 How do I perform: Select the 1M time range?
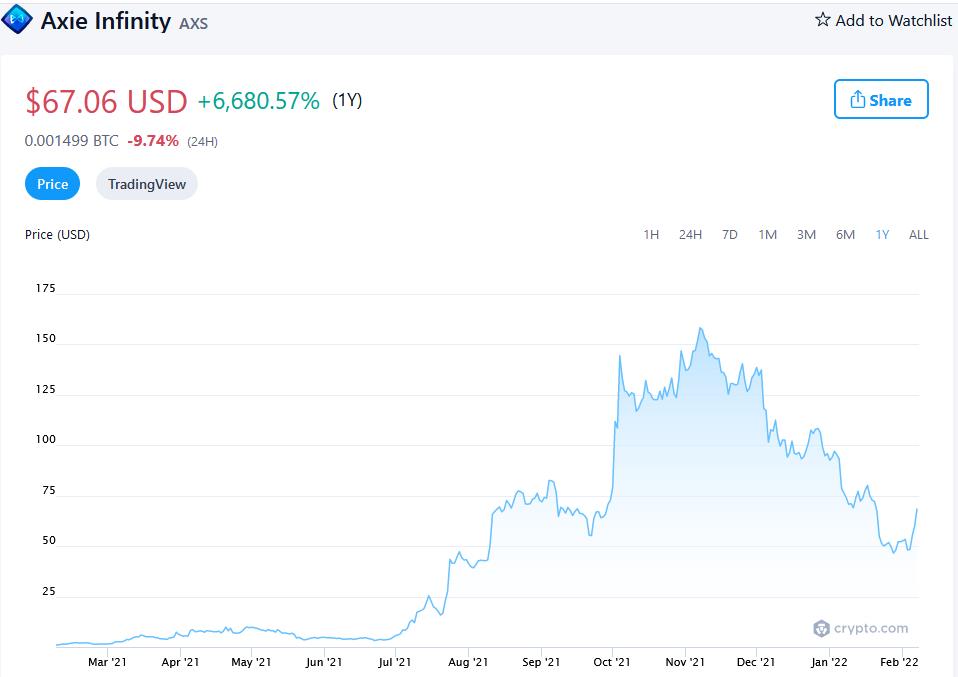(767, 235)
